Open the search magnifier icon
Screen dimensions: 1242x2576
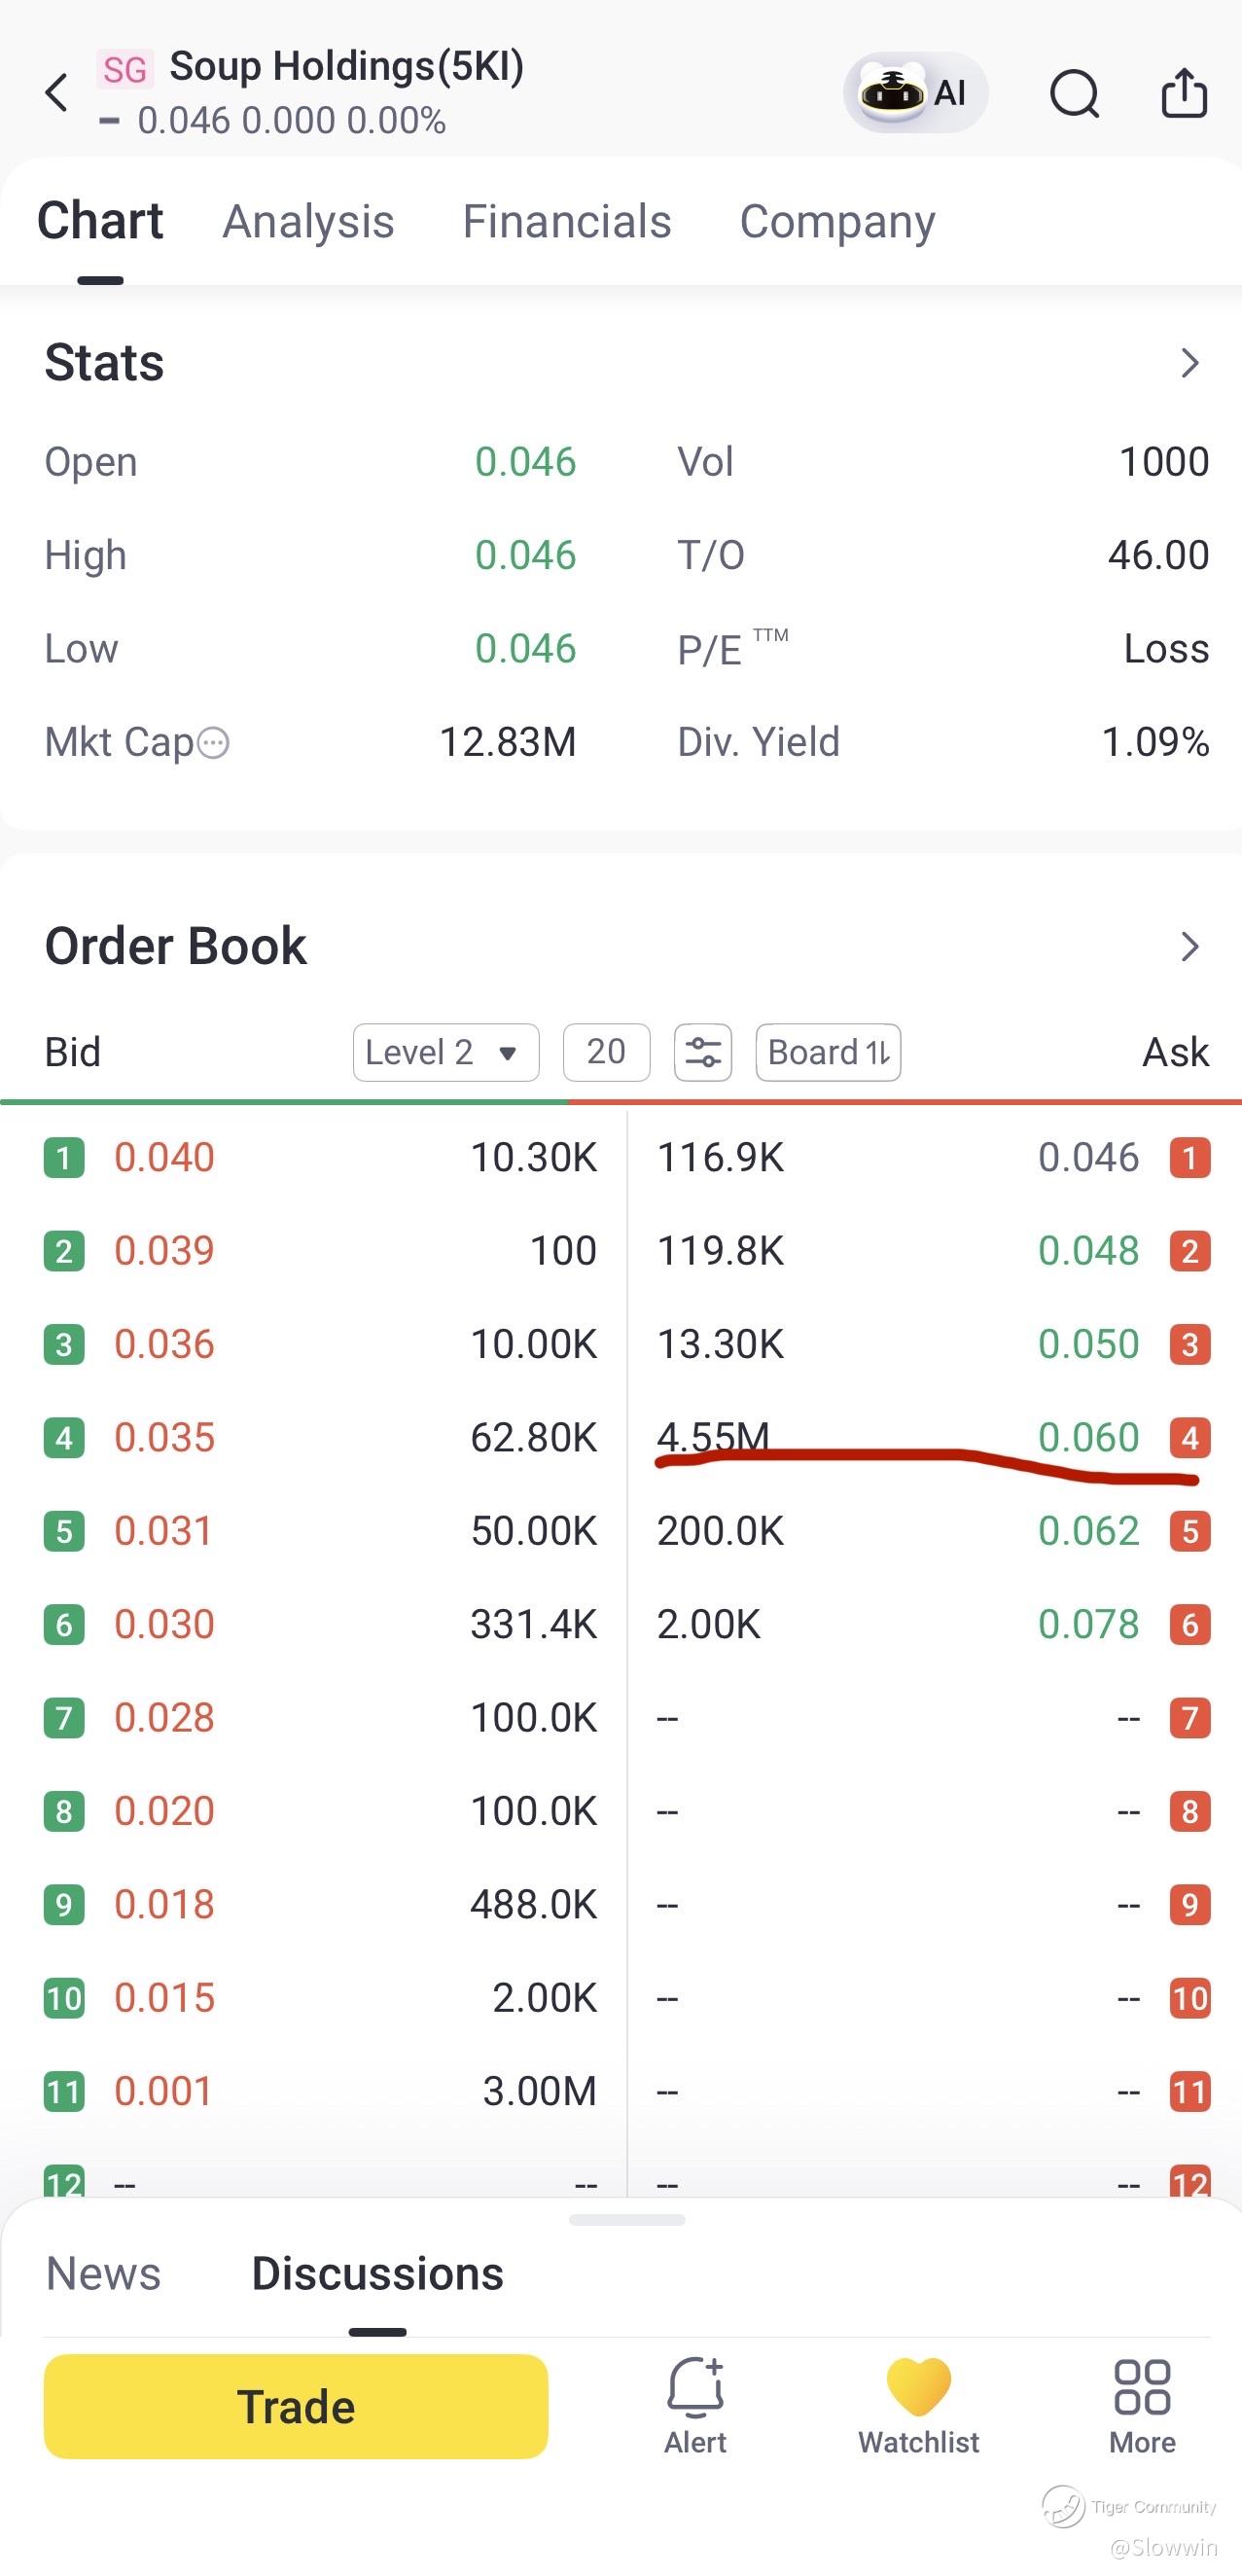point(1075,94)
